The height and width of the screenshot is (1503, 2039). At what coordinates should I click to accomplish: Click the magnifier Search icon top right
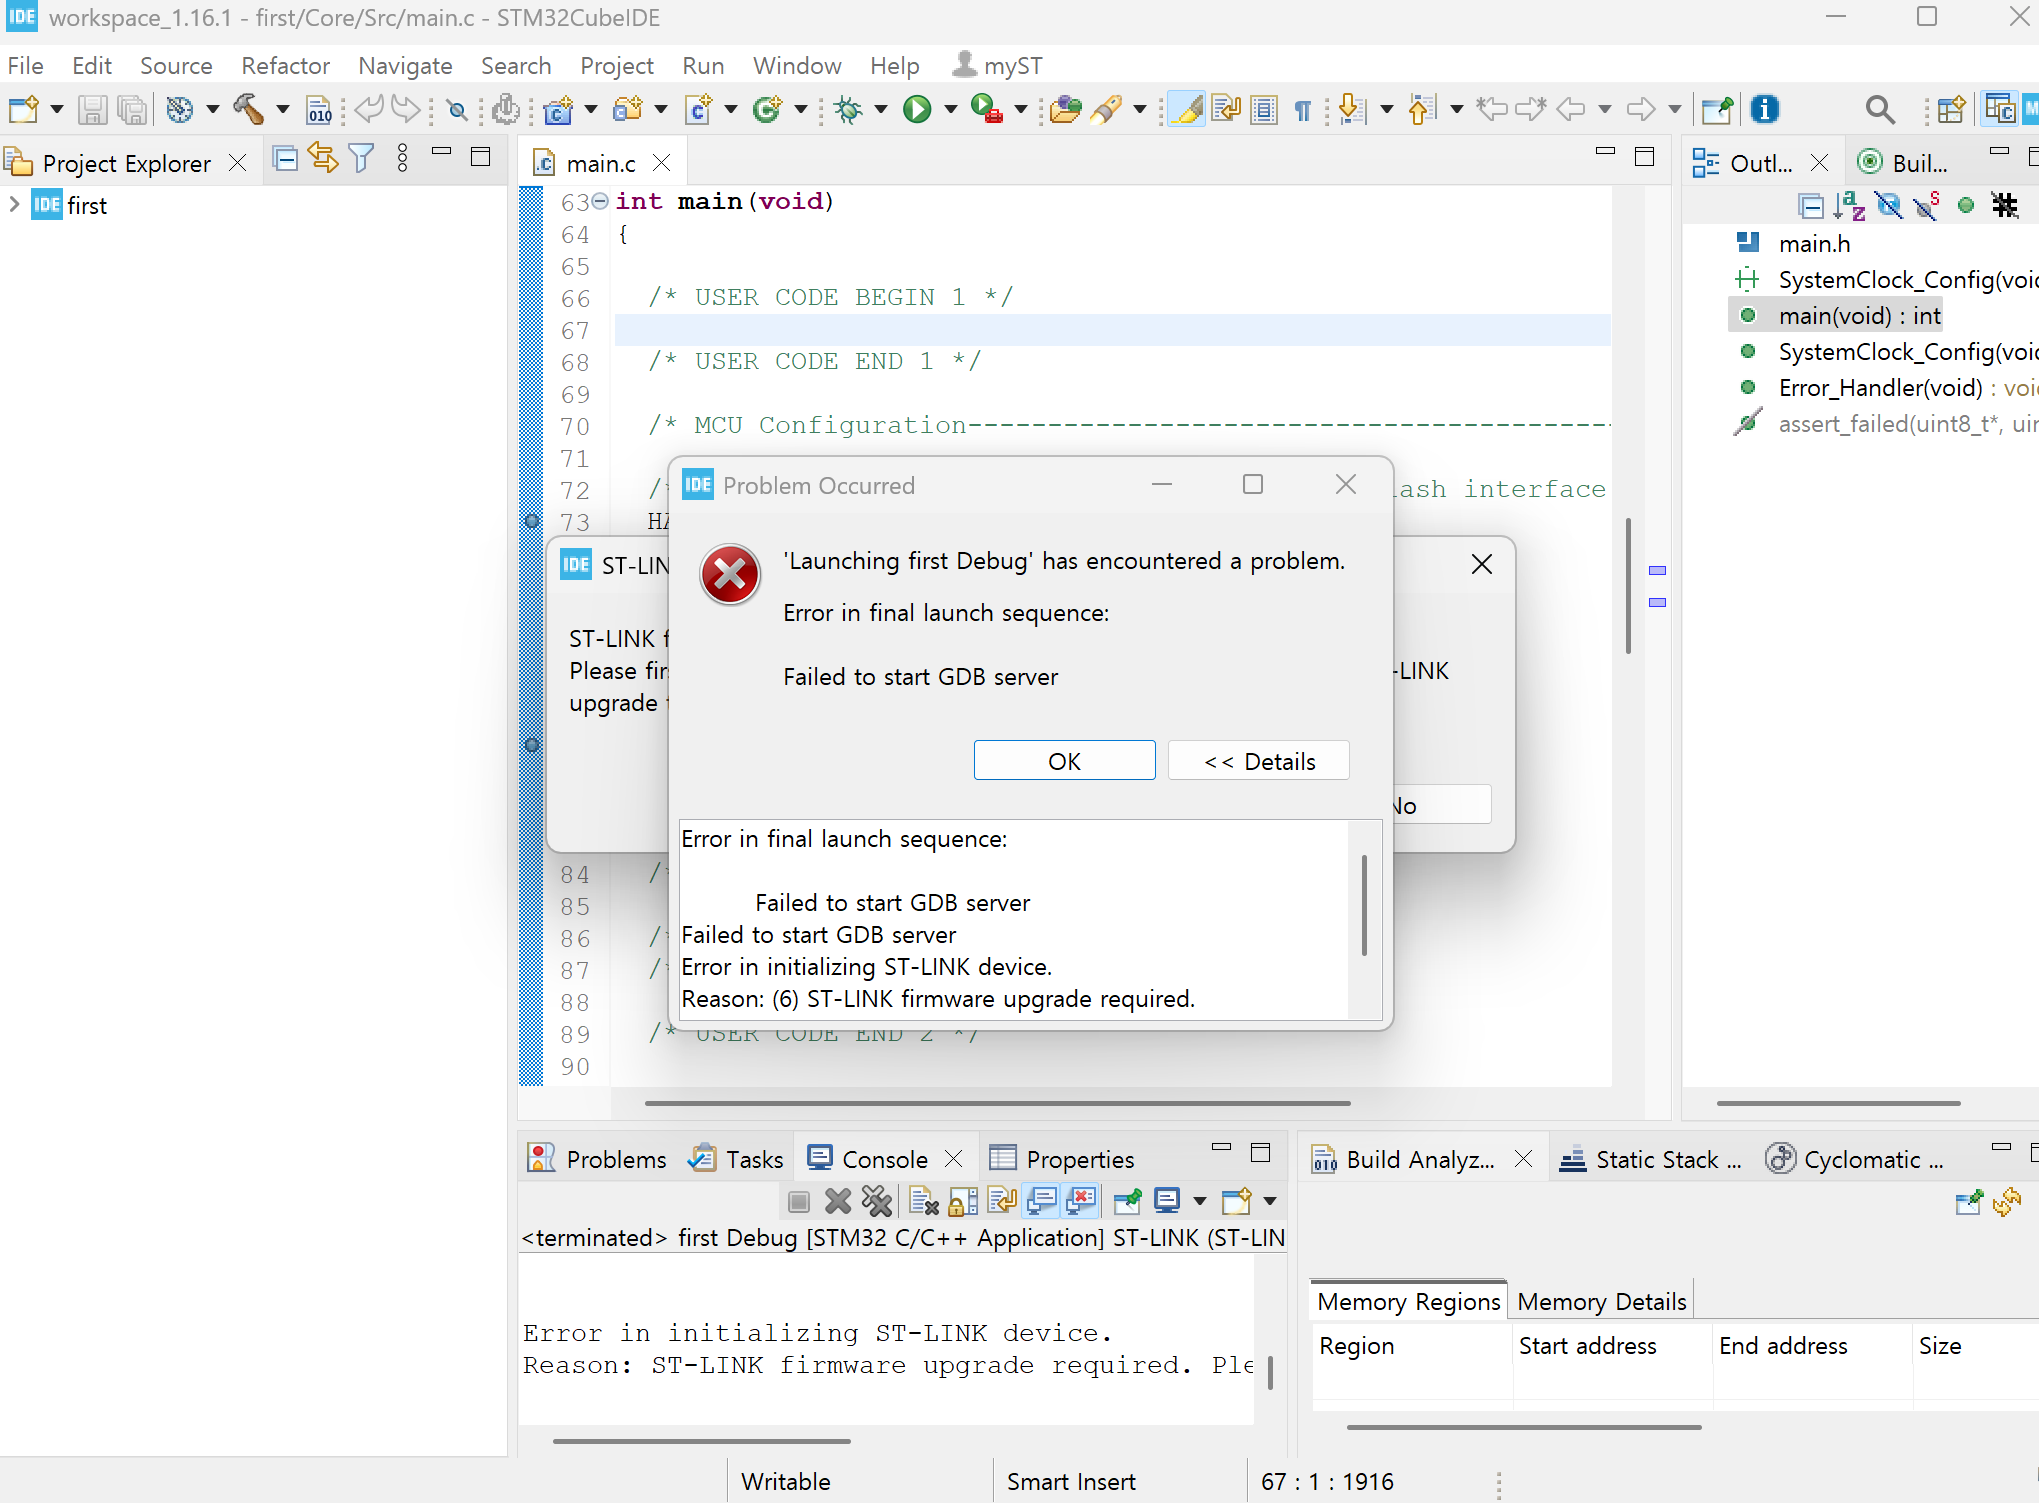pyautogui.click(x=1880, y=109)
